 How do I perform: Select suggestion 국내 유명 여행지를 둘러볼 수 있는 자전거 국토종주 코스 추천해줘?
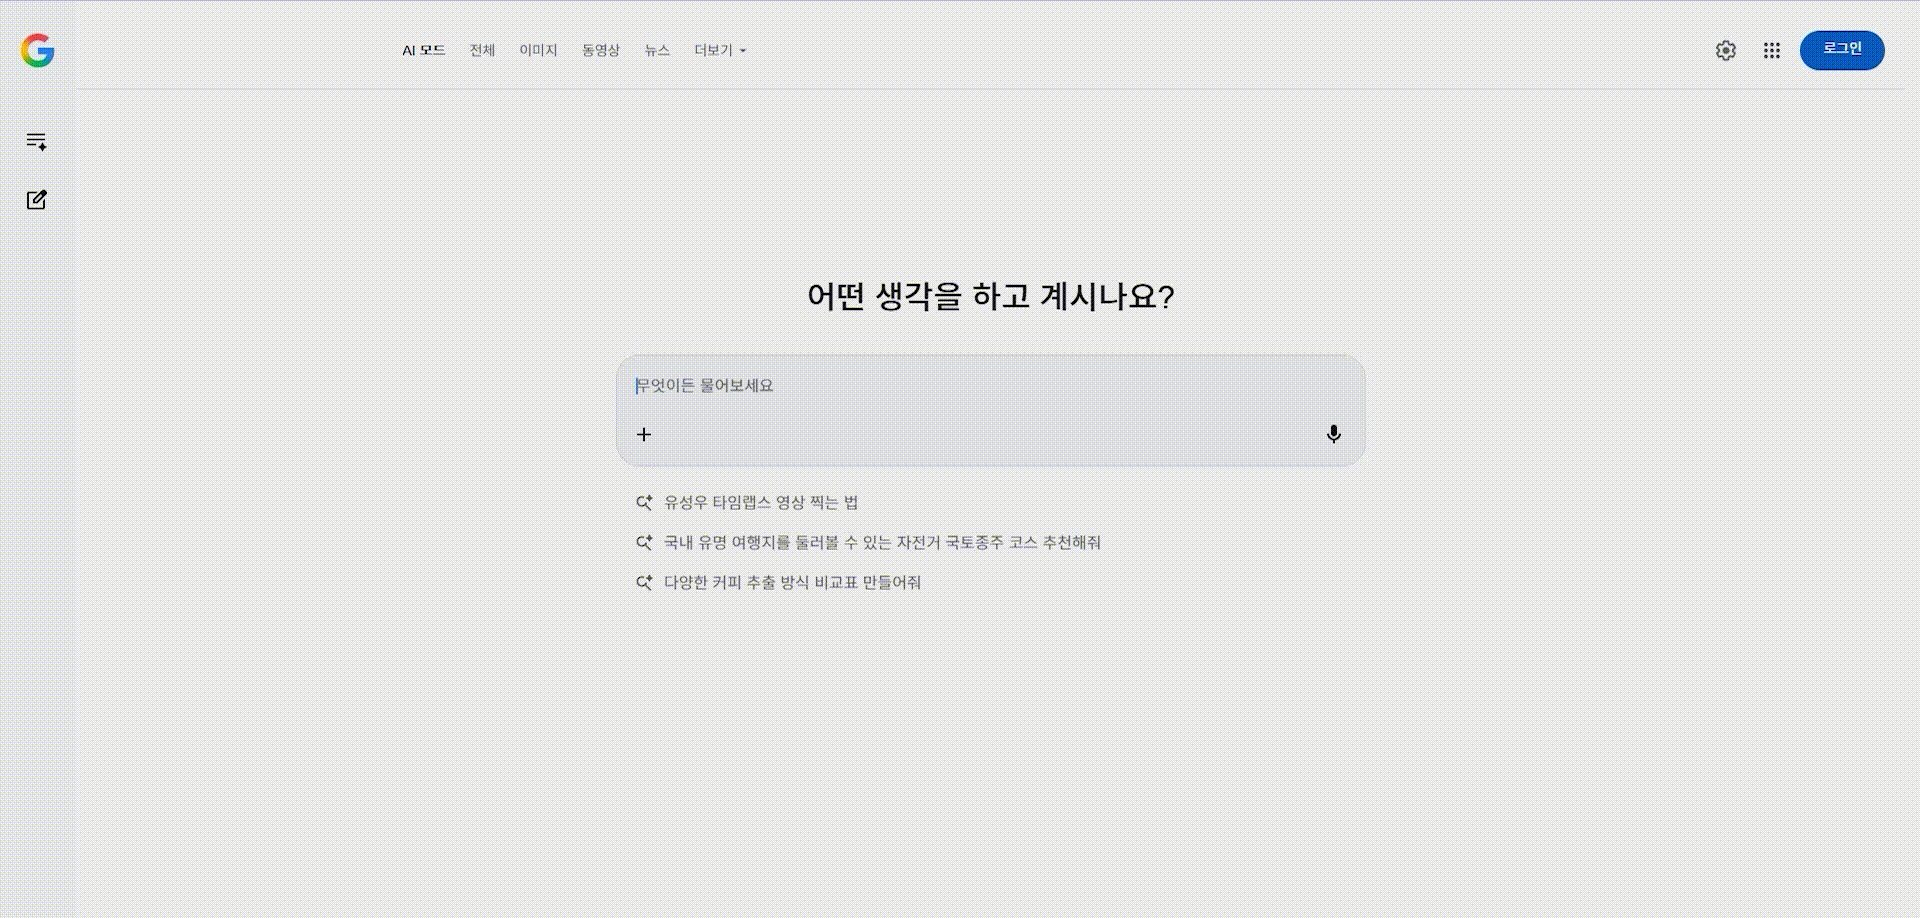pyautogui.click(x=882, y=542)
